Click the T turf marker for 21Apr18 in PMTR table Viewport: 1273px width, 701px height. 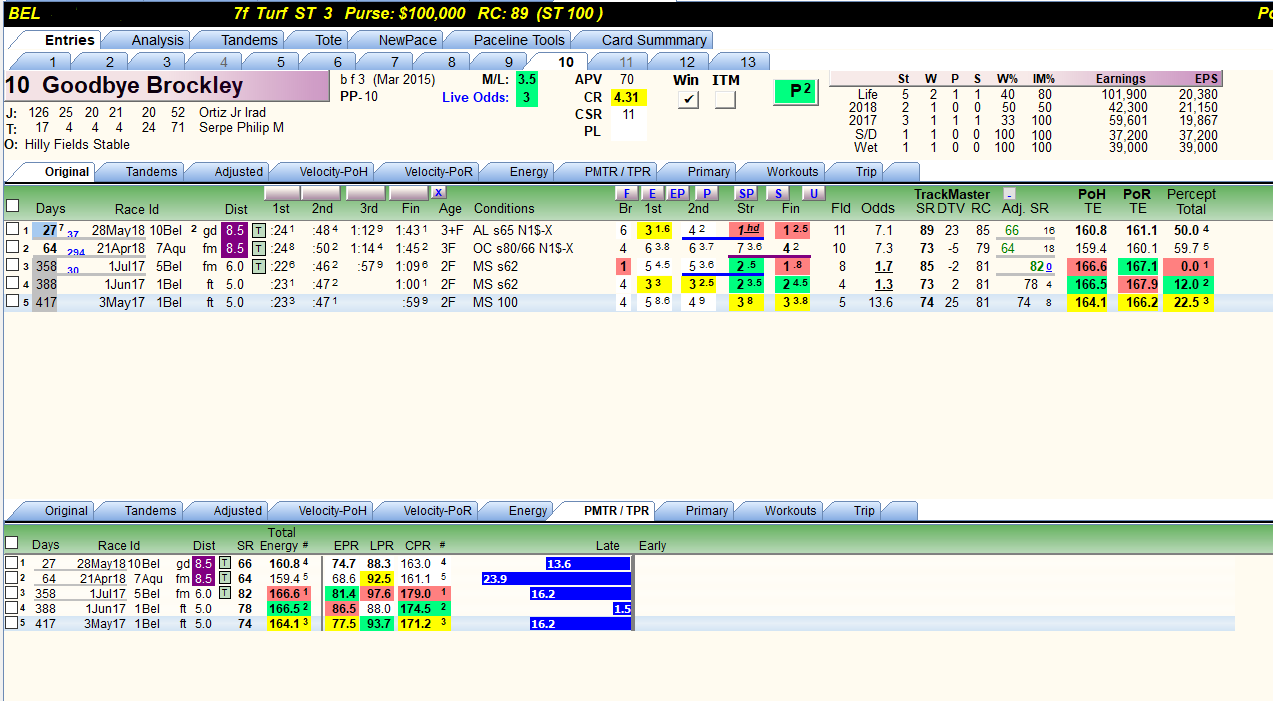tap(225, 578)
